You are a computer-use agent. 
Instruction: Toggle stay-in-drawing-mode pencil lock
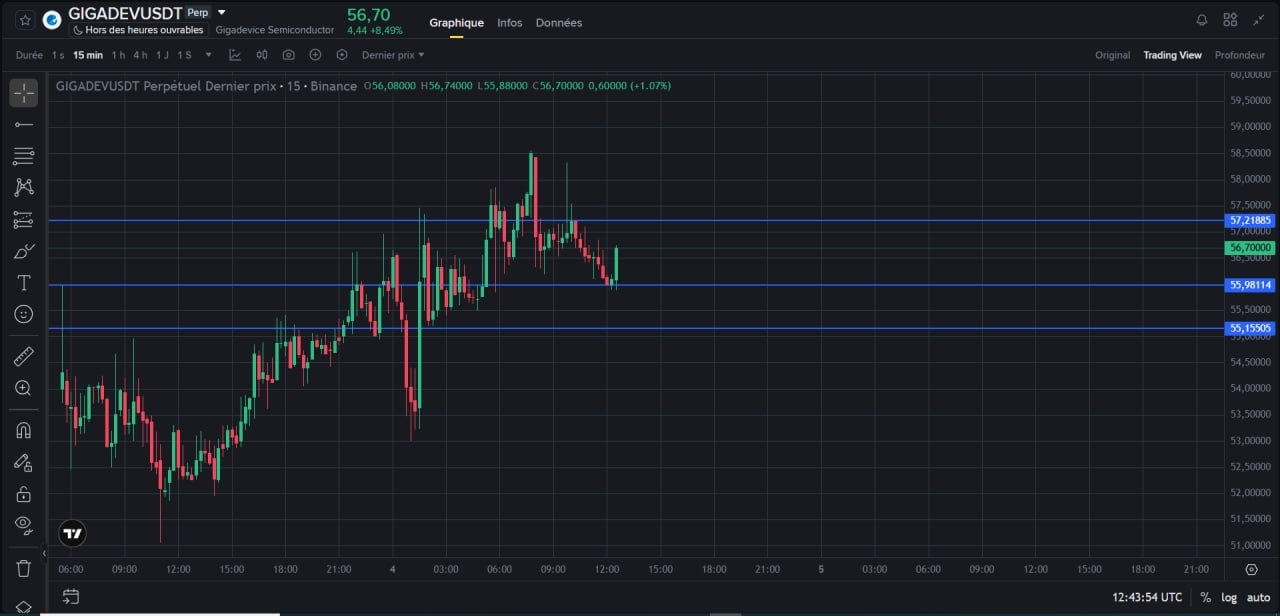(x=24, y=462)
